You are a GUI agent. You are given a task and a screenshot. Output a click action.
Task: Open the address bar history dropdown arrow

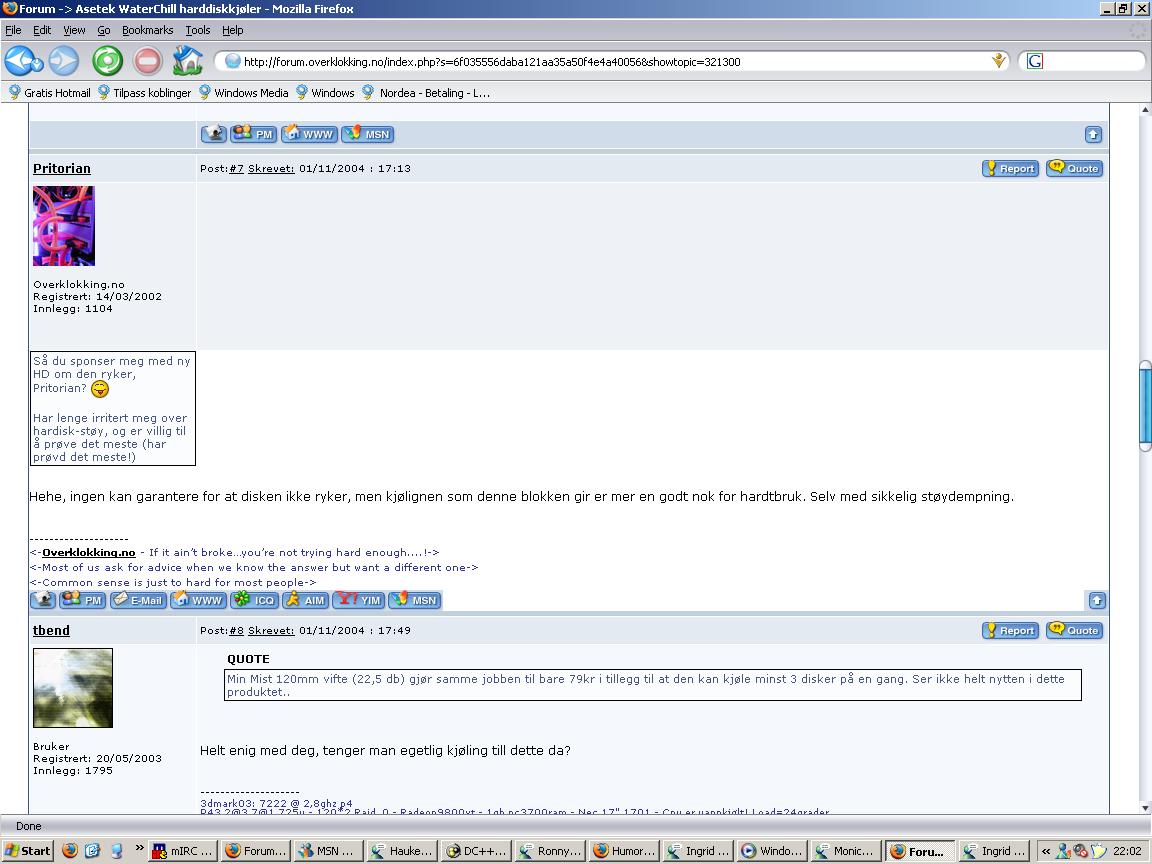click(x=998, y=61)
